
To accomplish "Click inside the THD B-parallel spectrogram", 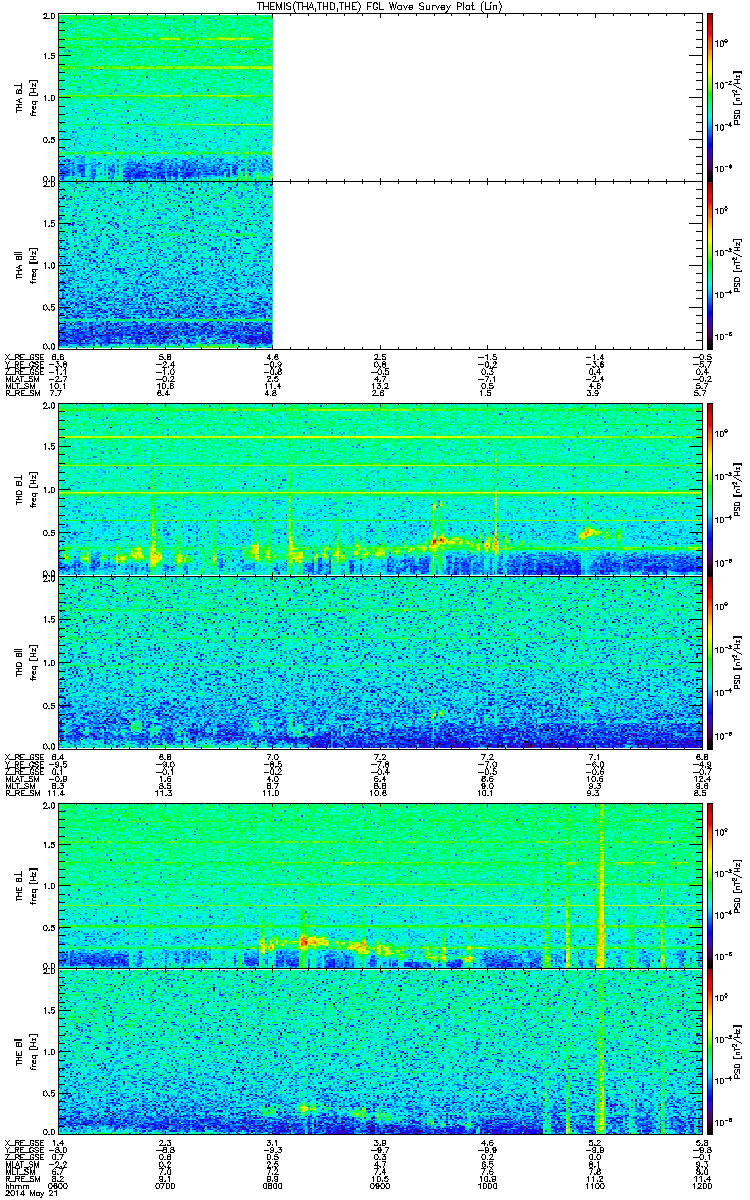I will pos(378,662).
